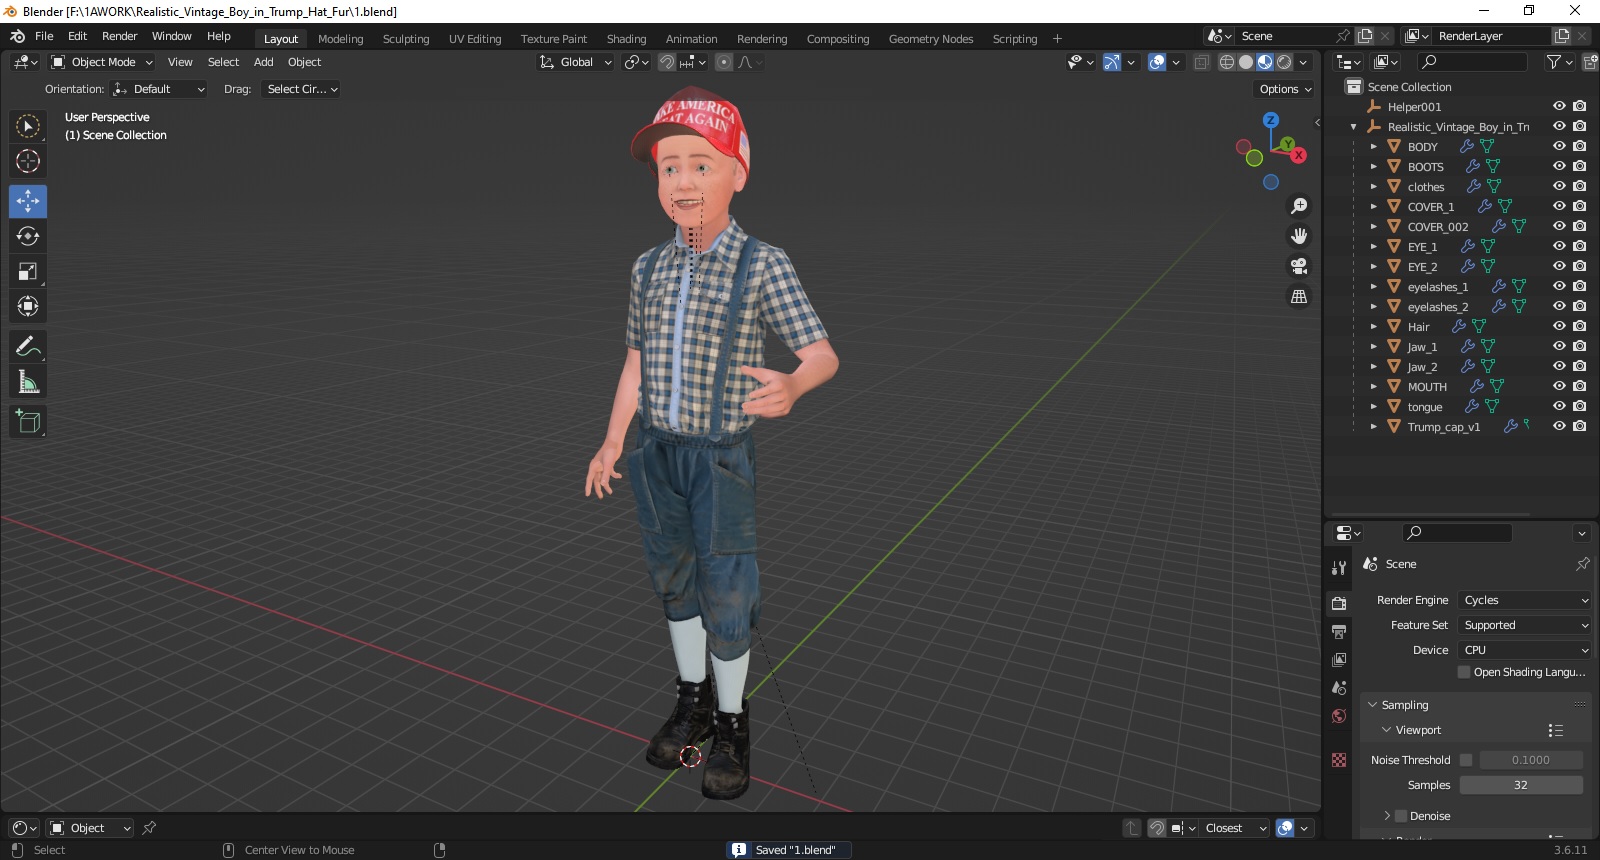Hide the clothes object with eye icon
Viewport: 1600px width, 860px height.
click(1559, 186)
